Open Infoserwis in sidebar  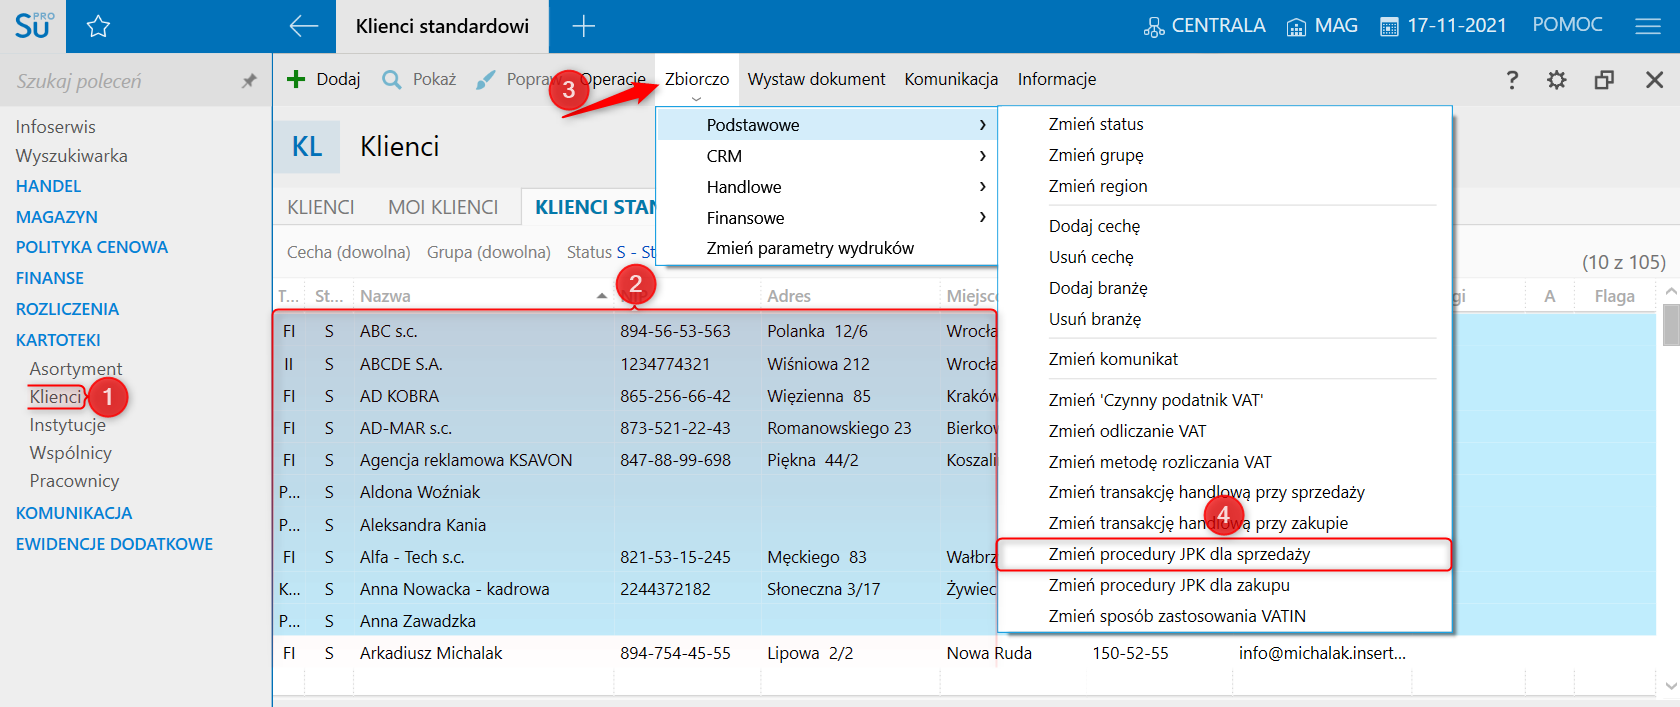(56, 127)
